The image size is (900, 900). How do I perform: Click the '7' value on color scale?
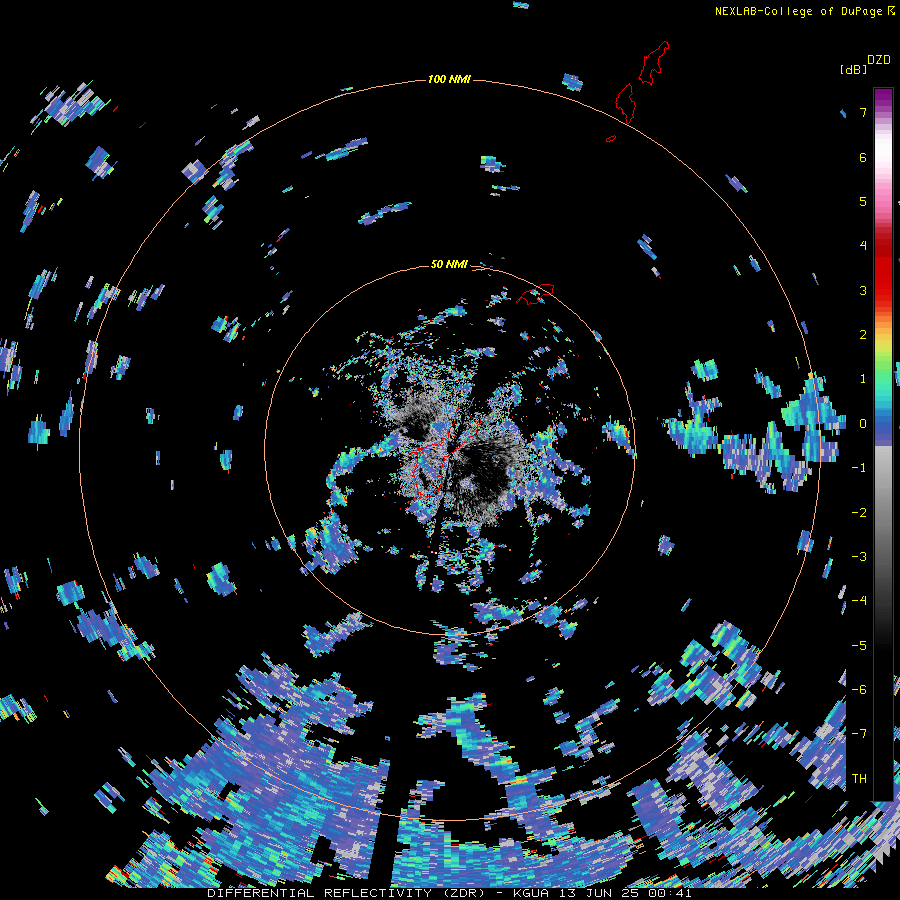(x=863, y=112)
